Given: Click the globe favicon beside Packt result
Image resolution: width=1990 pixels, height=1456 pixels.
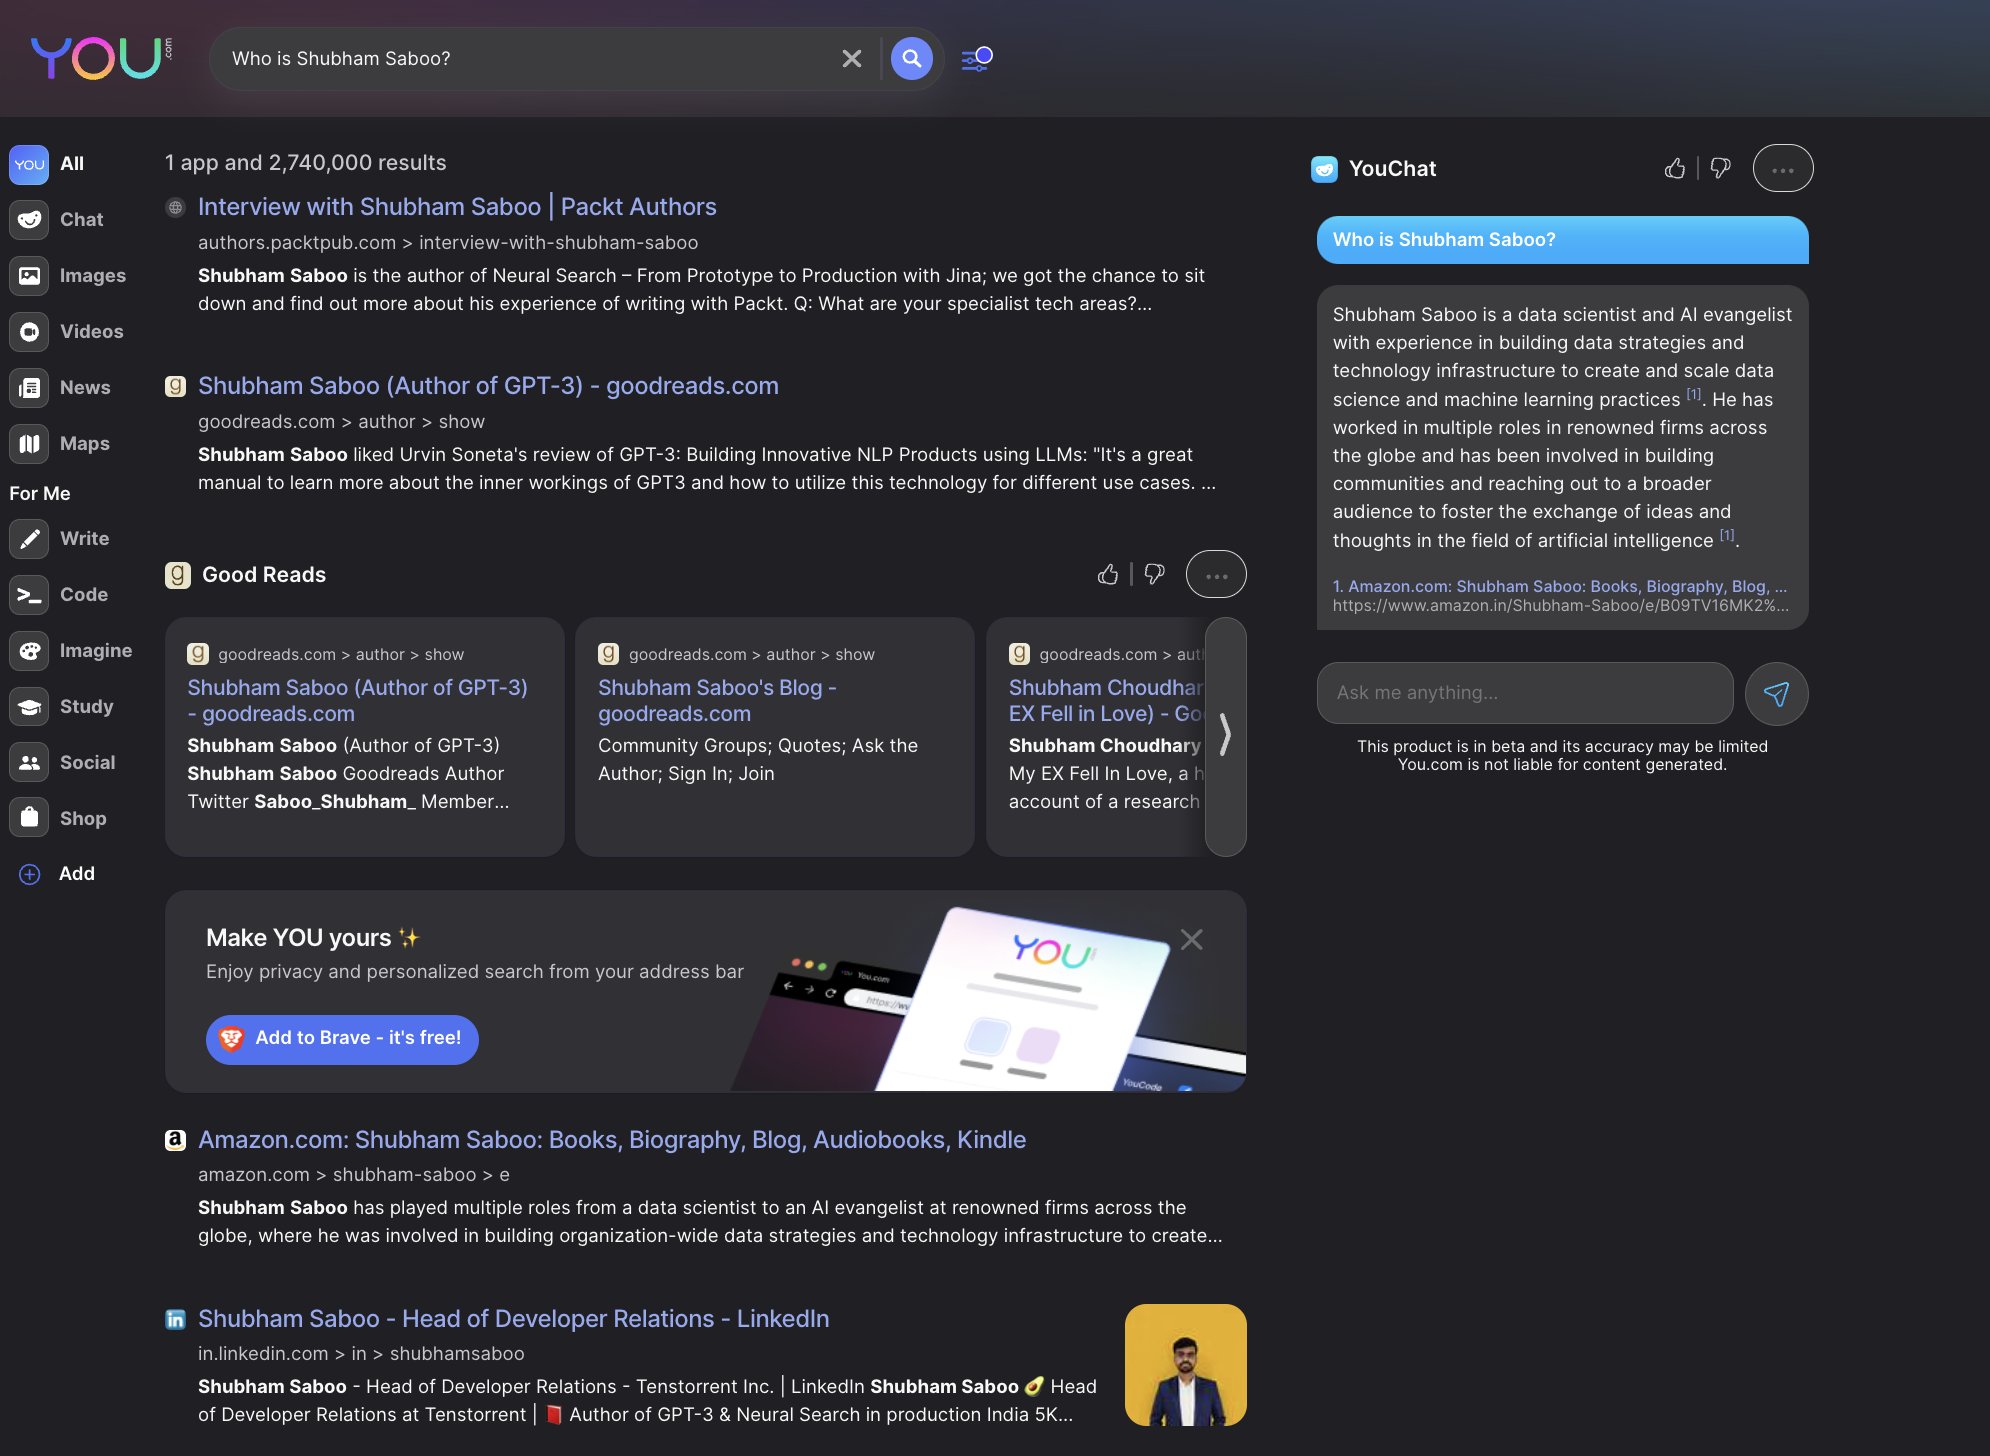Looking at the screenshot, I should (x=176, y=208).
